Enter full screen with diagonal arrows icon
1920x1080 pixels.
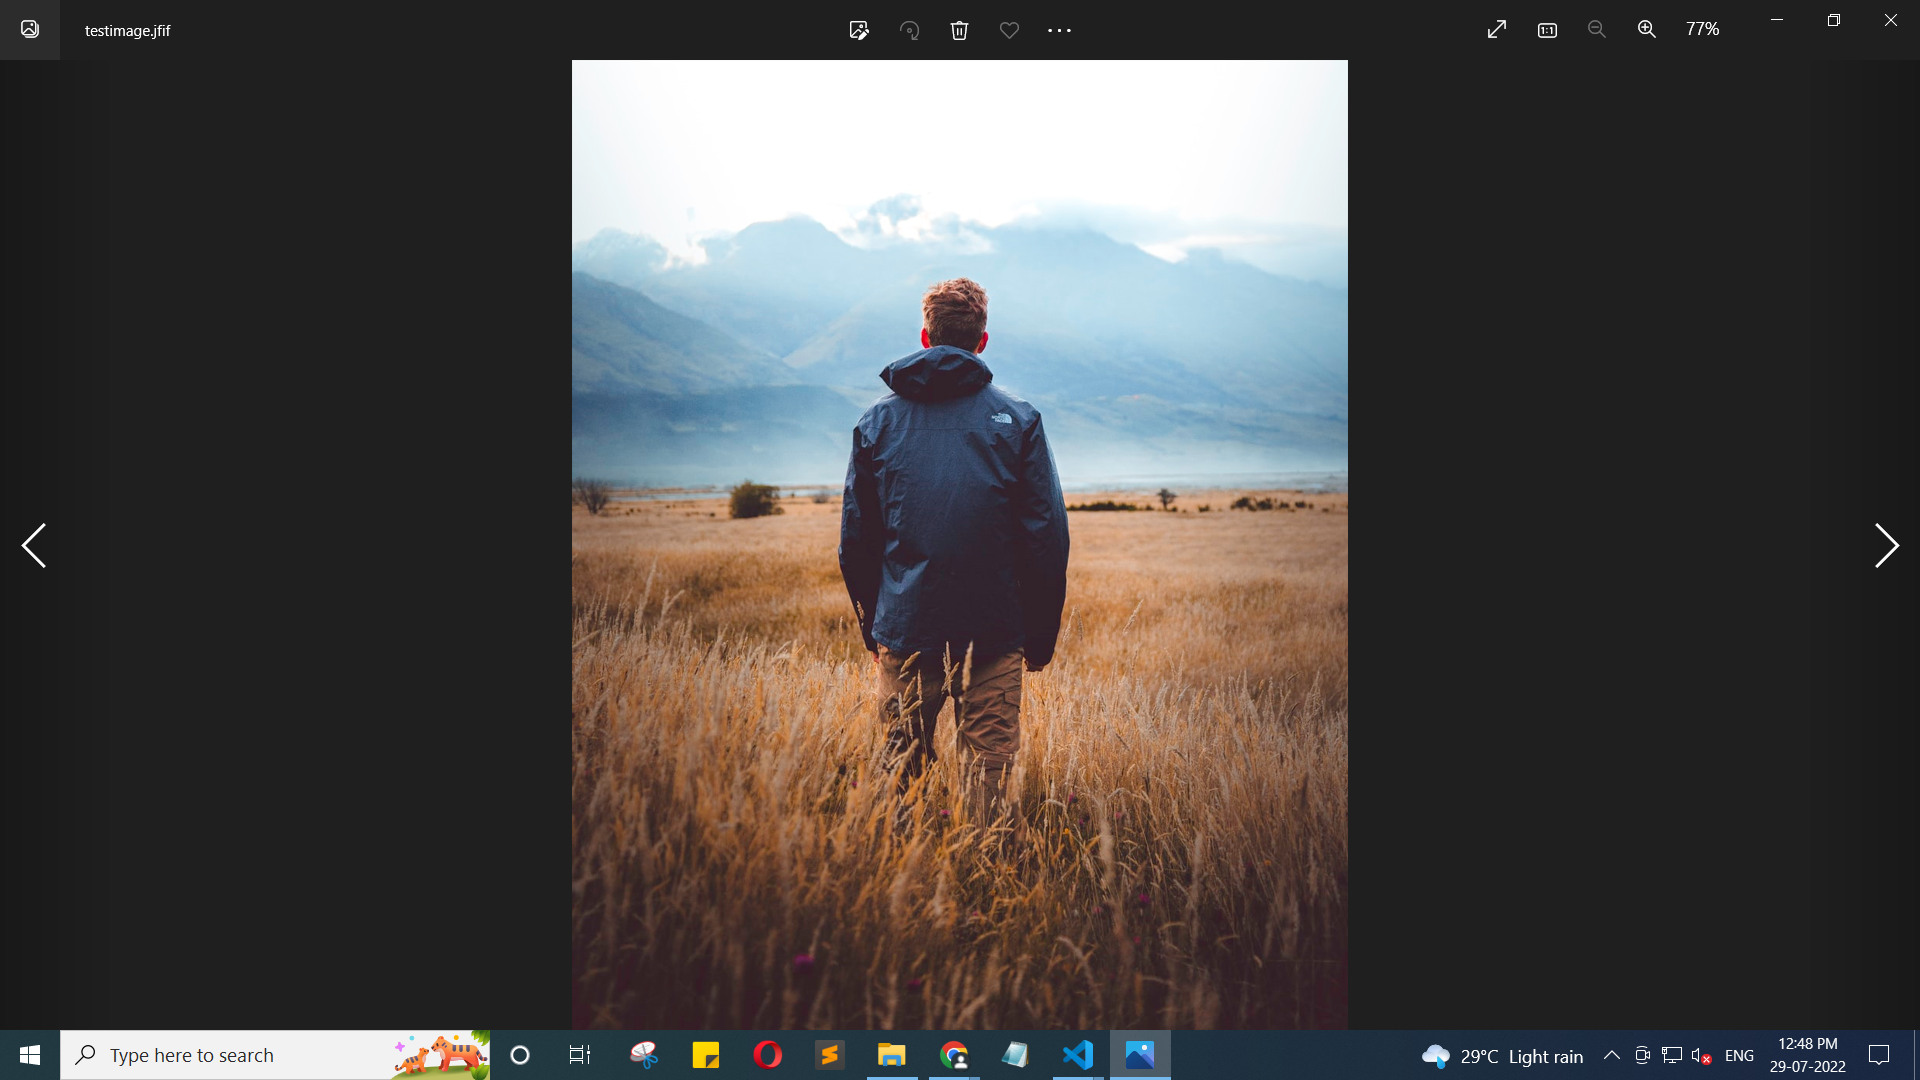point(1496,30)
